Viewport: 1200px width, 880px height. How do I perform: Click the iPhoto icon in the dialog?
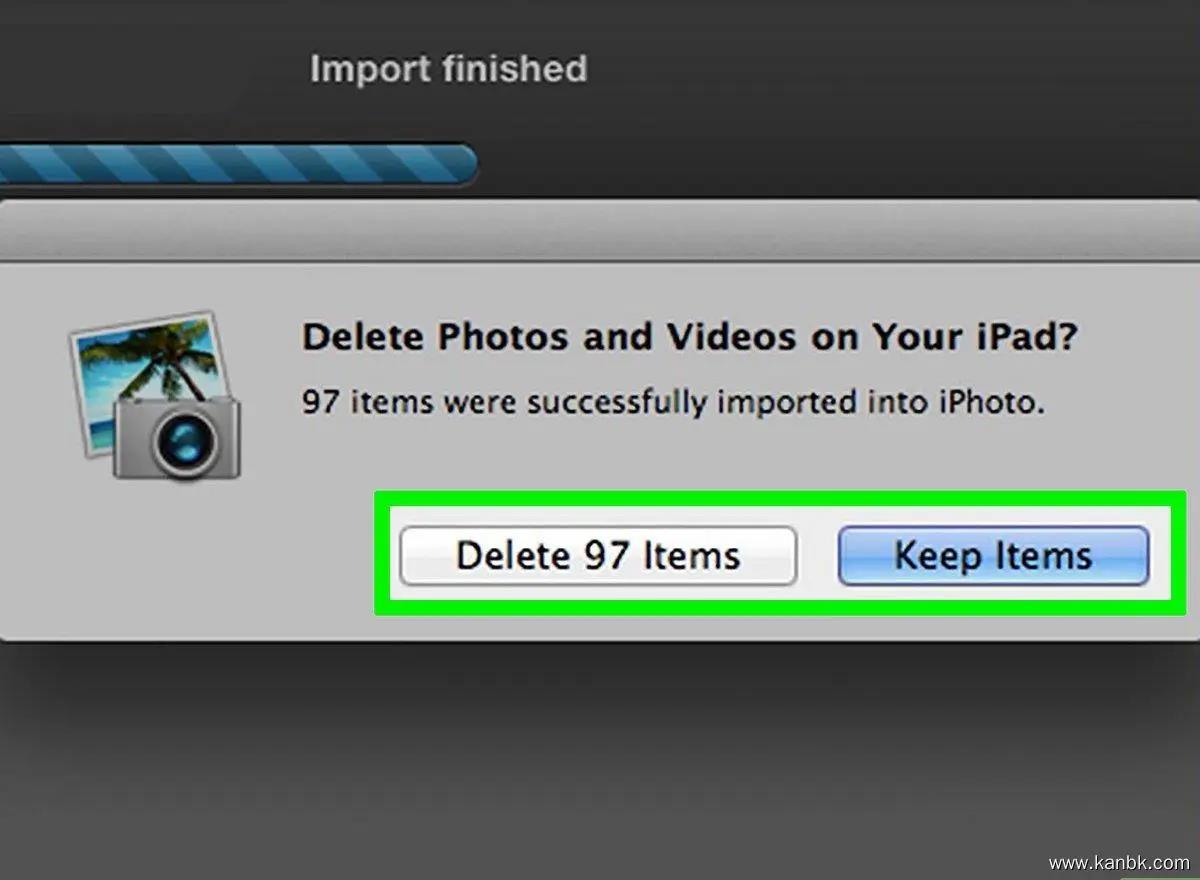(x=155, y=396)
